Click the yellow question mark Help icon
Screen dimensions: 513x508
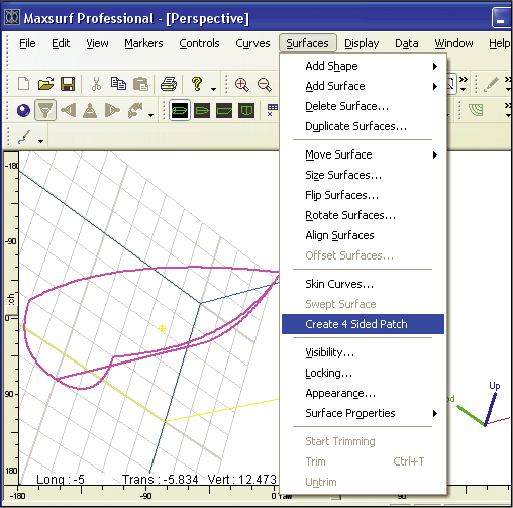(197, 84)
